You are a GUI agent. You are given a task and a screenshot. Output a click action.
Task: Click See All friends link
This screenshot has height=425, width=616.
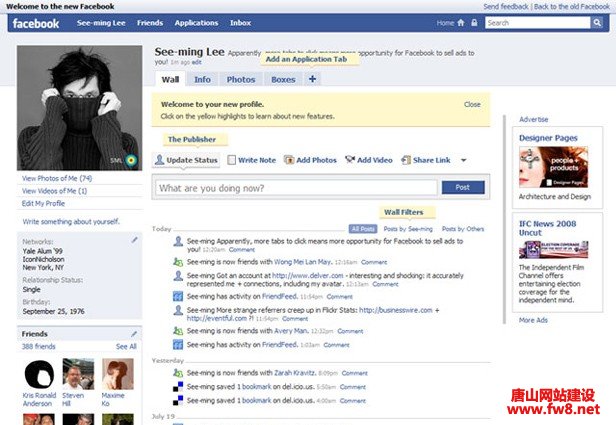126,346
